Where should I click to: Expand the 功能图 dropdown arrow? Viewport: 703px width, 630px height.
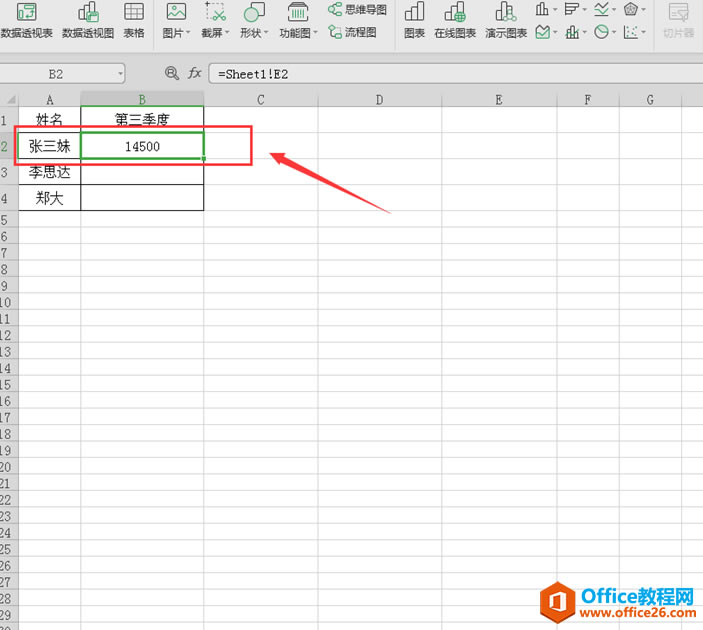[315, 32]
